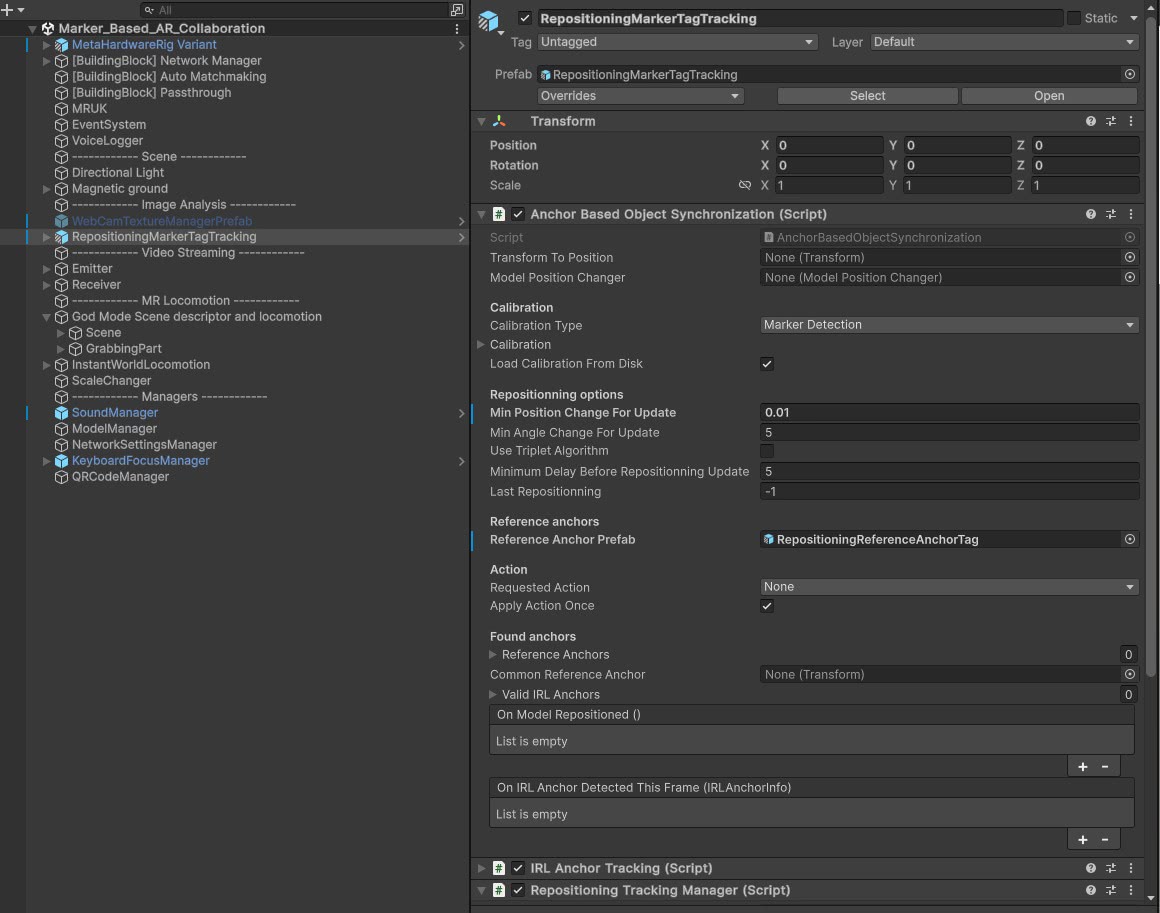Viewport: 1160px width, 913px height.
Task: Open Transform component preset settings icon
Action: (x=1111, y=121)
